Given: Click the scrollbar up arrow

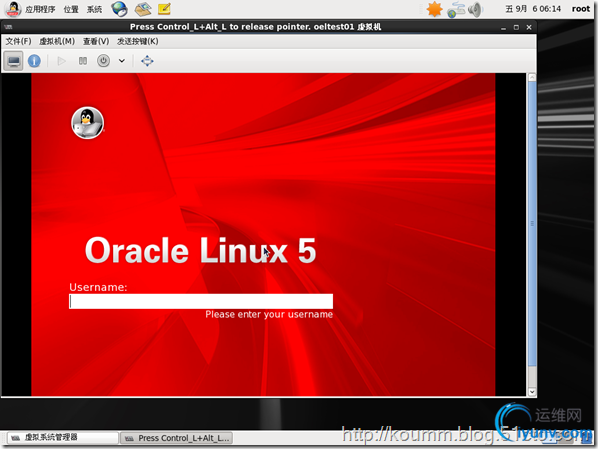Looking at the screenshot, I should pyautogui.click(x=532, y=77).
